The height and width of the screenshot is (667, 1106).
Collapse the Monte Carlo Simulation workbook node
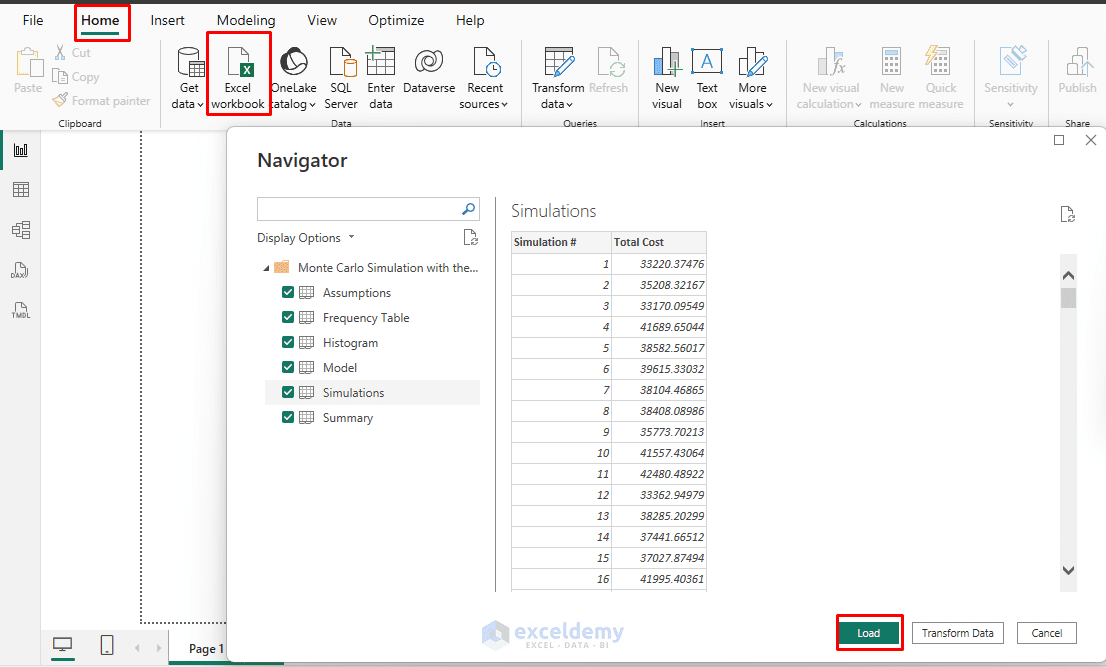point(266,268)
